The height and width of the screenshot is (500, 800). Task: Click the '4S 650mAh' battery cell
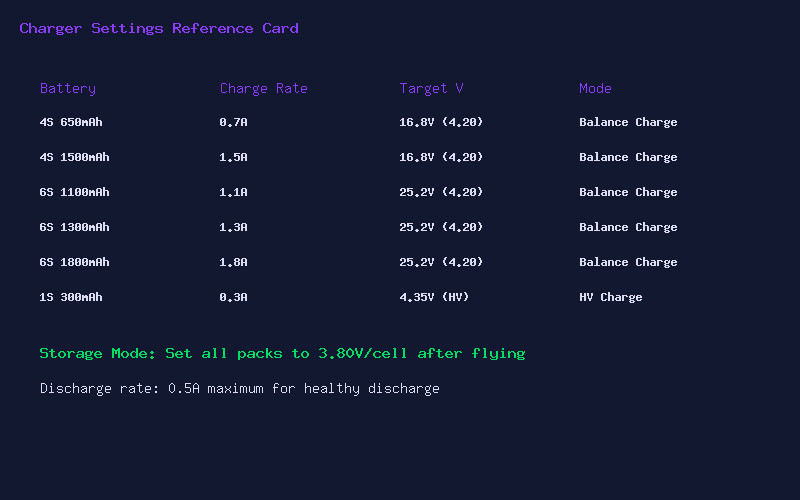click(x=71, y=122)
